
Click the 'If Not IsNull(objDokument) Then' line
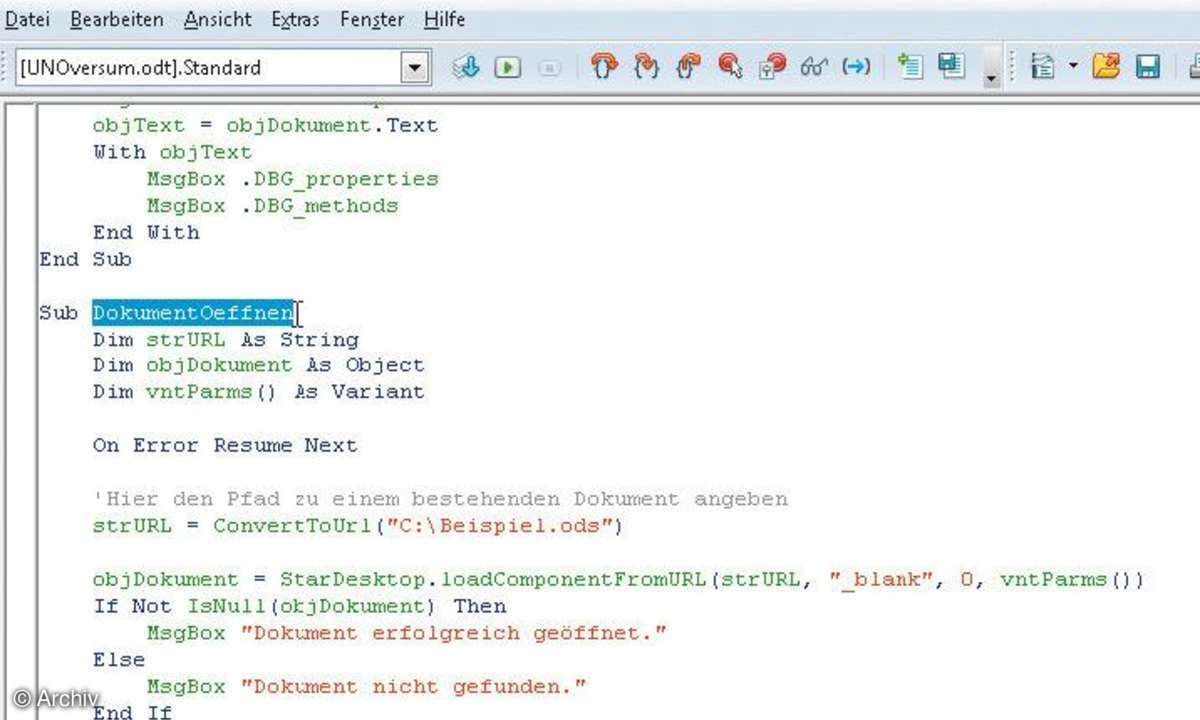299,605
